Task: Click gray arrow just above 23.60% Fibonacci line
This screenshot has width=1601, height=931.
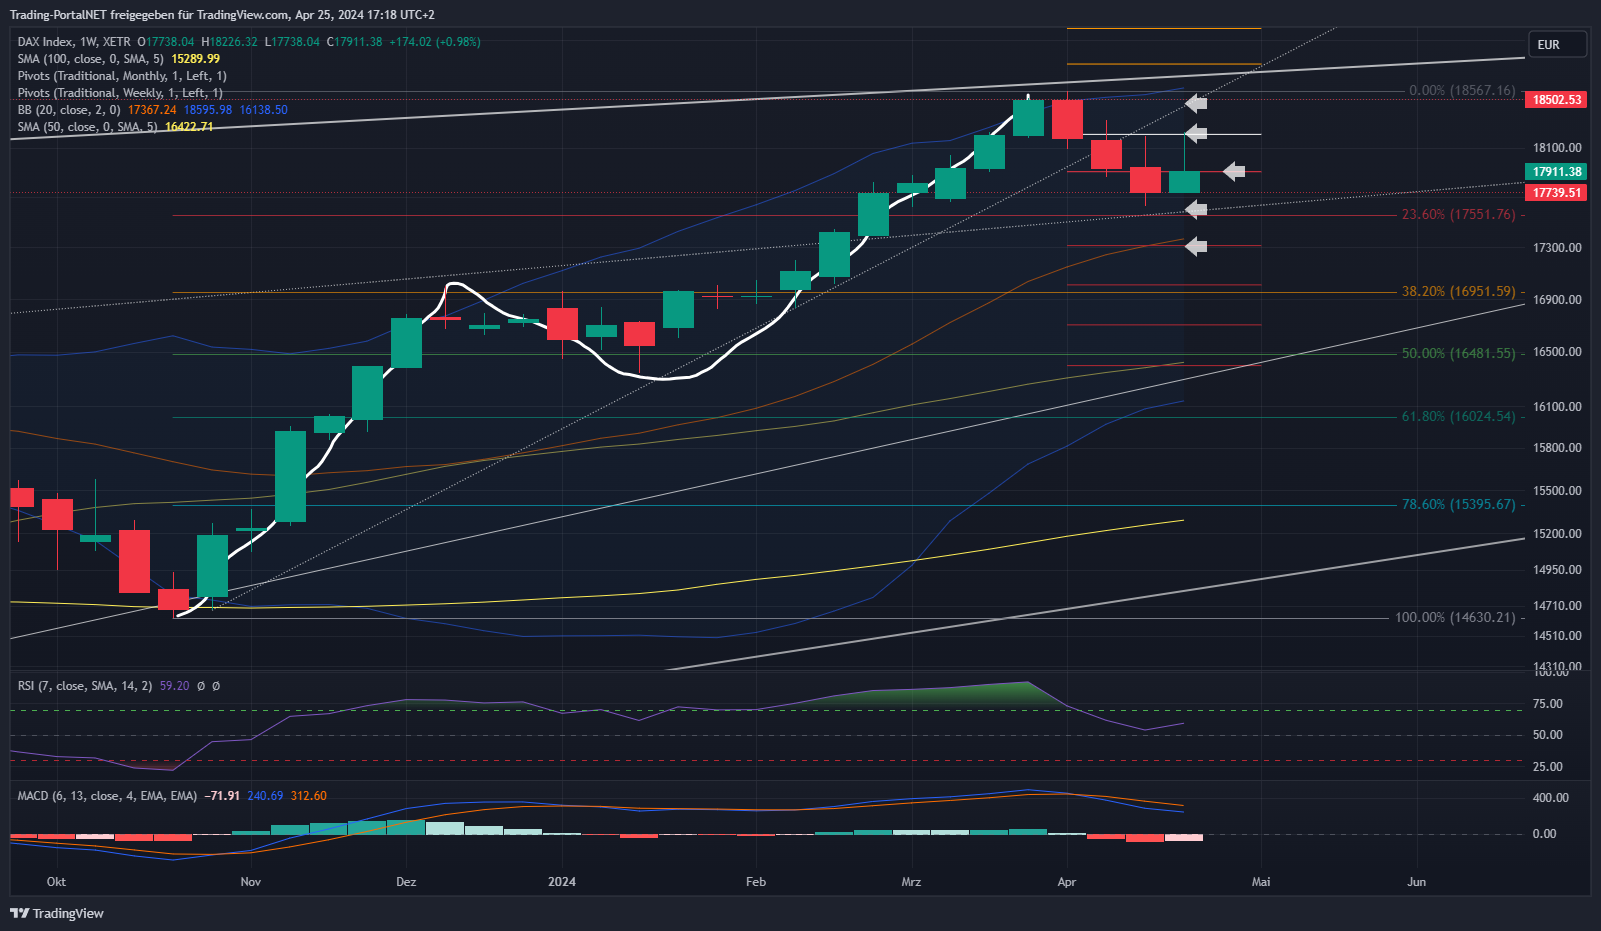Action: click(x=1196, y=209)
